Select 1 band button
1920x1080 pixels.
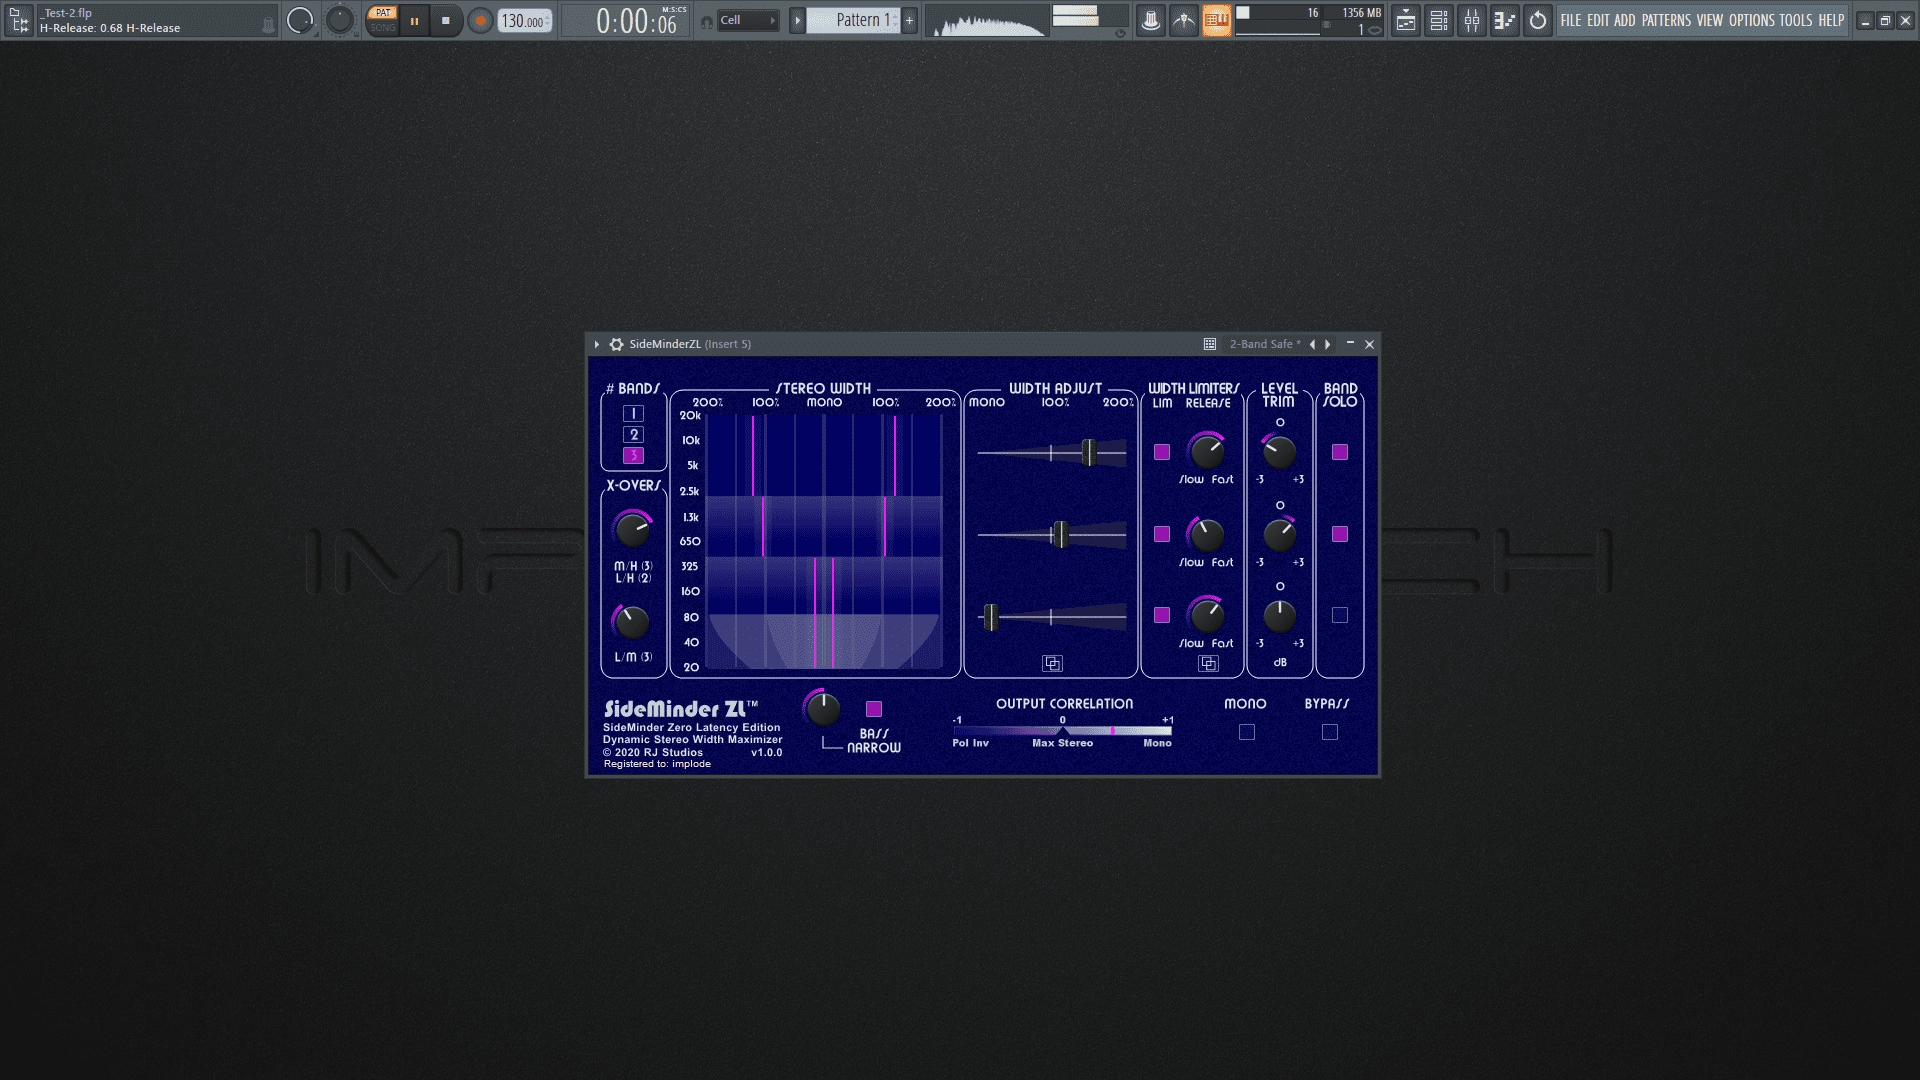(633, 413)
